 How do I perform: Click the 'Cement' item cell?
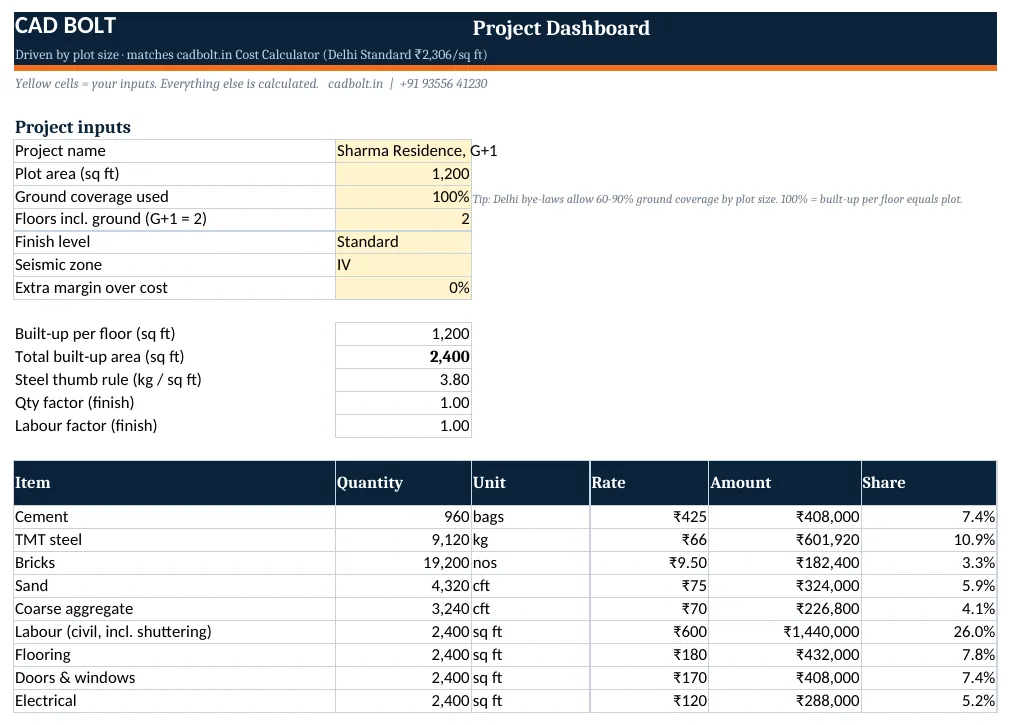[x=175, y=517]
